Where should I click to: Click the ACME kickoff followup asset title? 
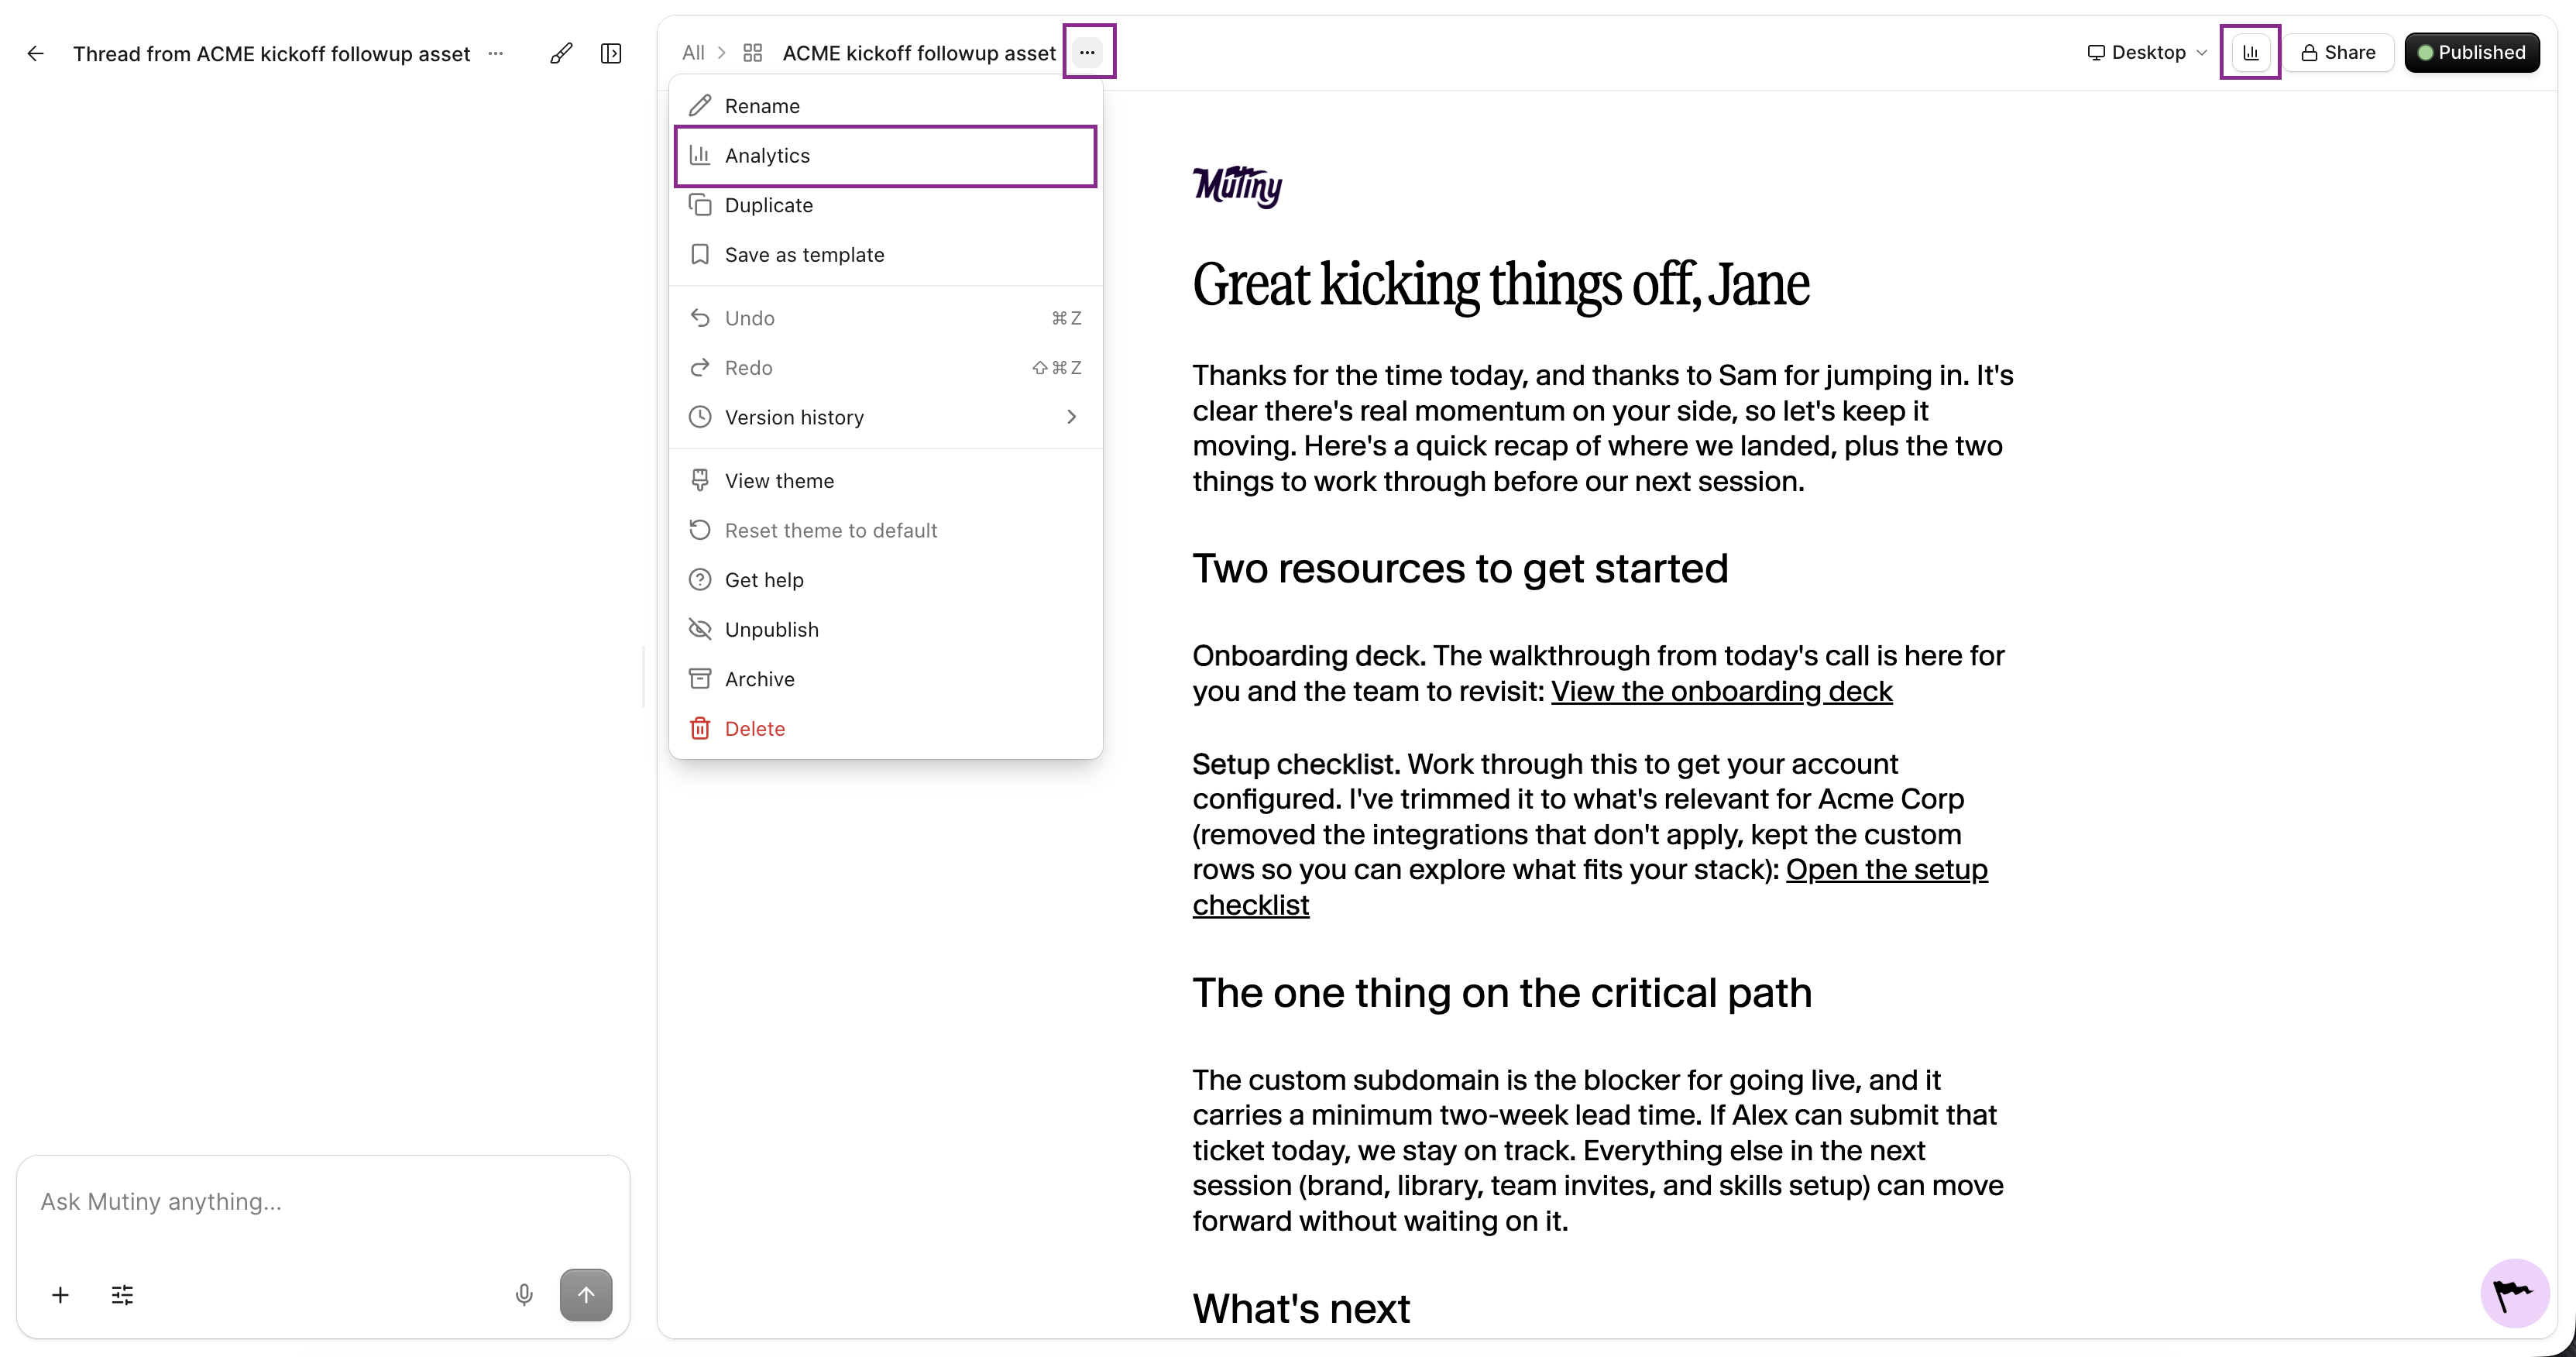tap(919, 53)
